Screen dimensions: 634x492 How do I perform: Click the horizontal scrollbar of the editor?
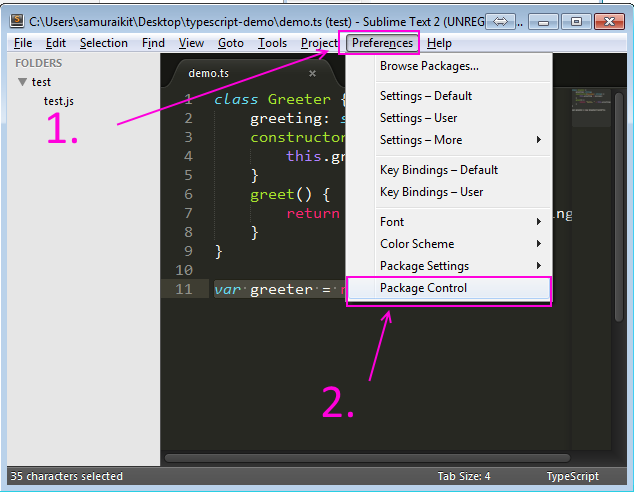click(367, 458)
